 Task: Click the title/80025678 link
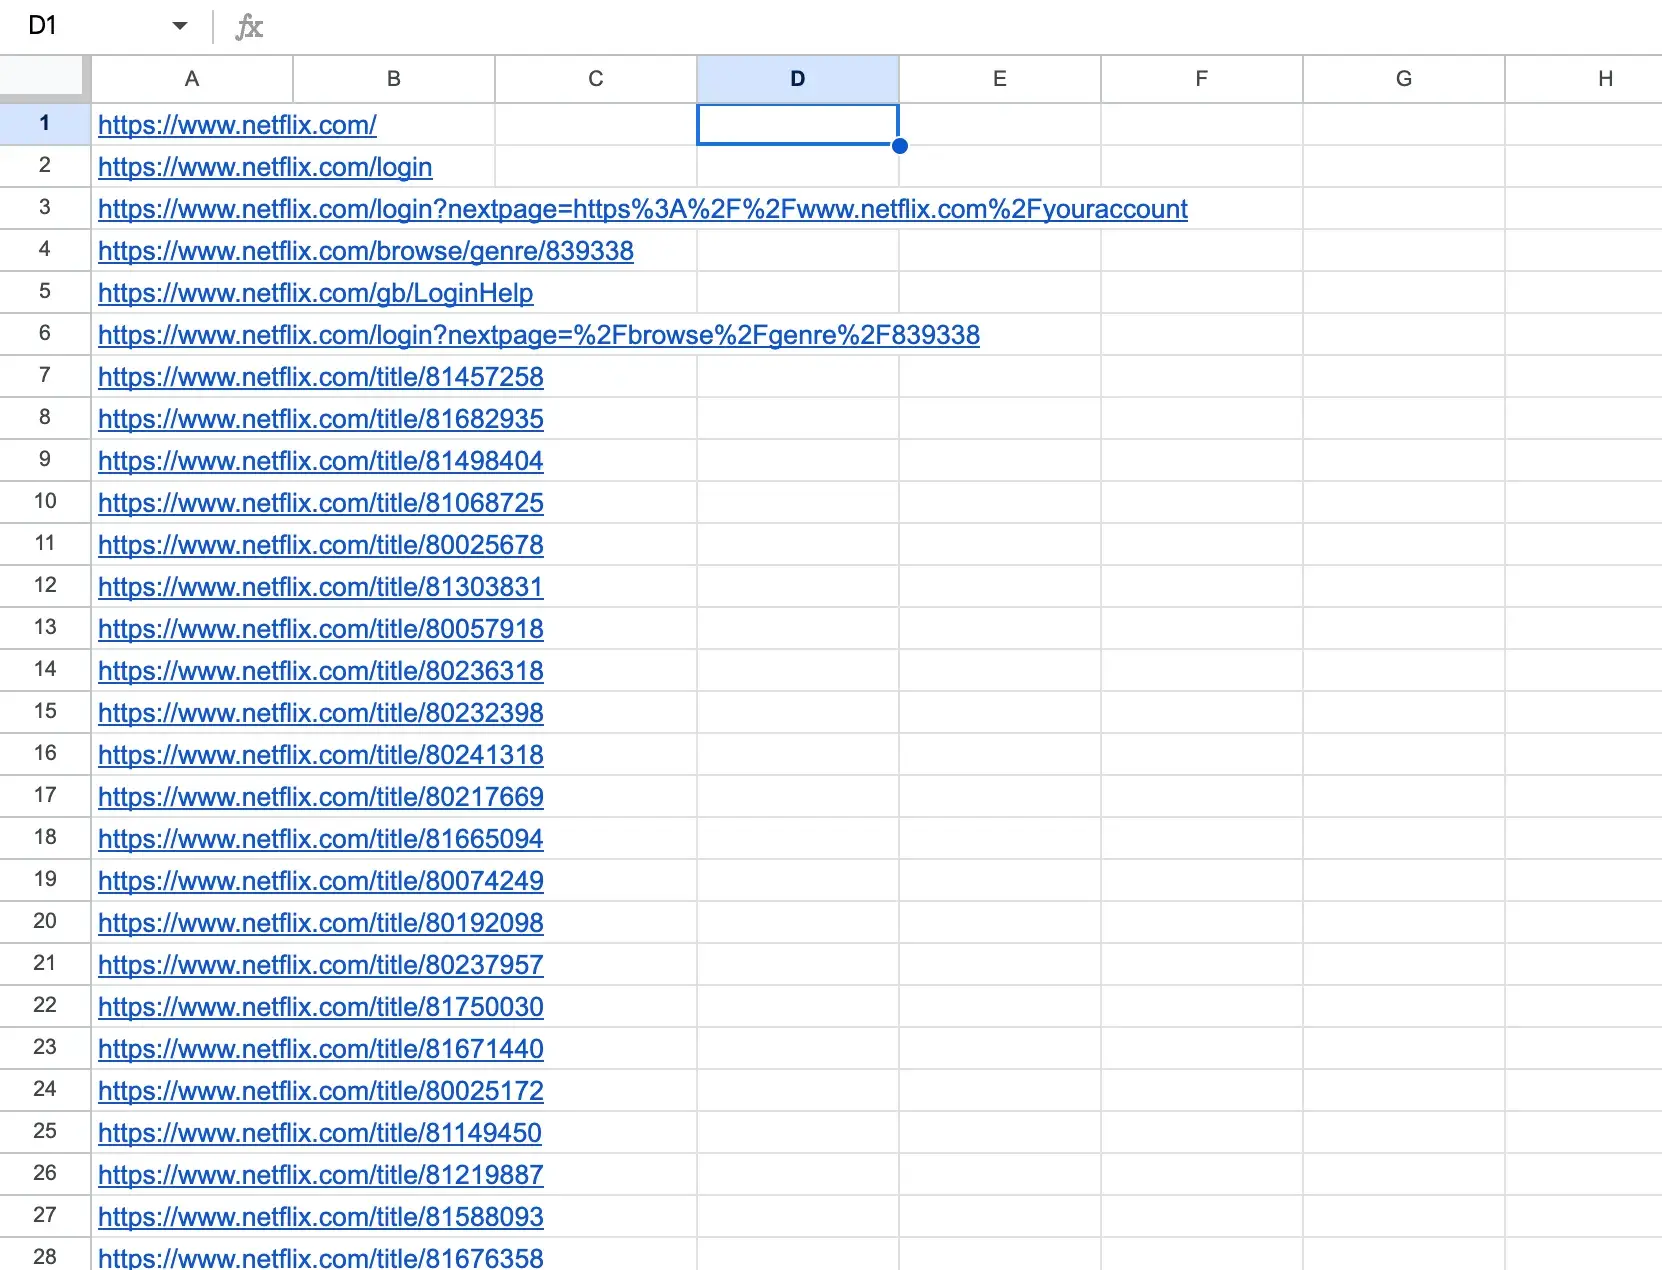pos(320,545)
